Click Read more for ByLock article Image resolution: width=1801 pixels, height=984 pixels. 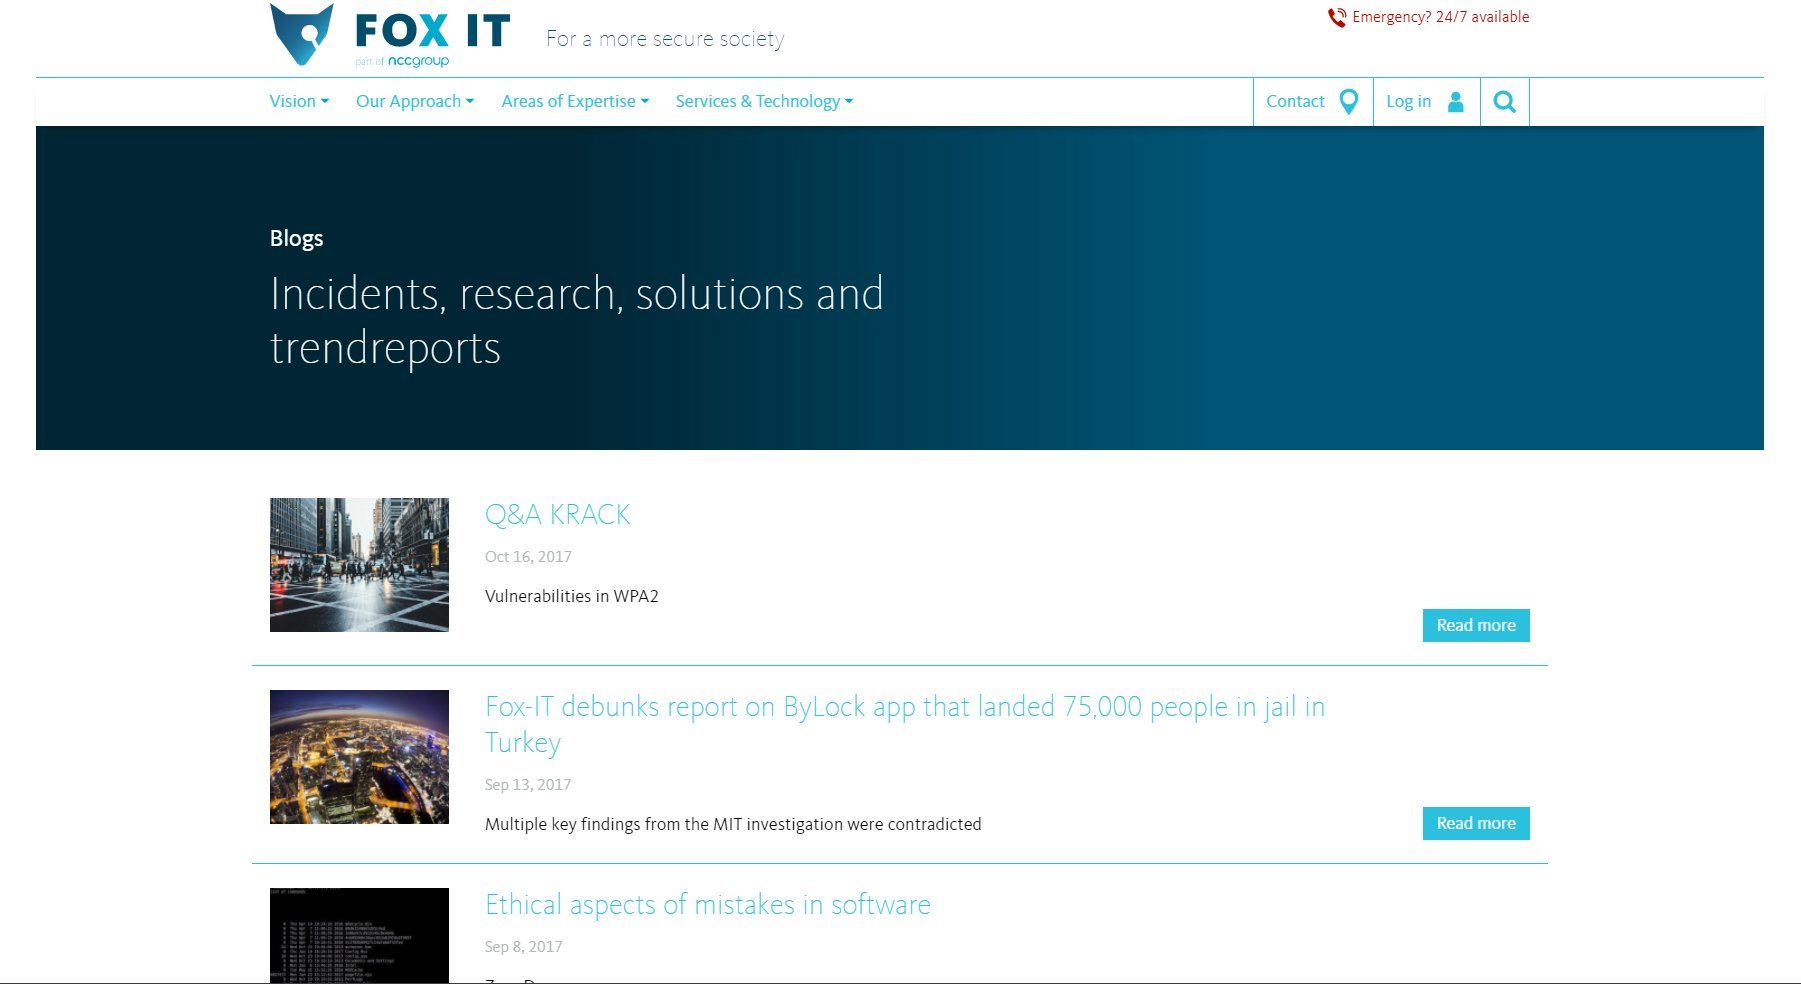pos(1475,824)
